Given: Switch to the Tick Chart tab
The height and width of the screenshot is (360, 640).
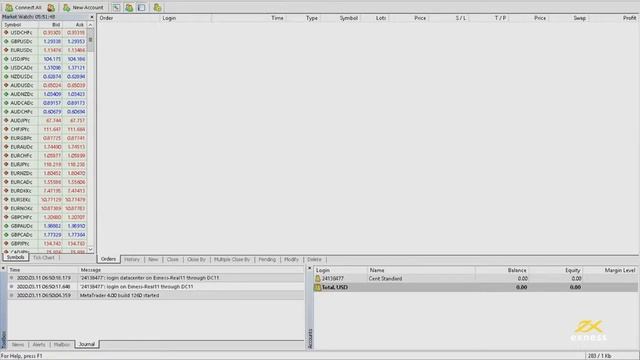Looking at the screenshot, I should pyautogui.click(x=44, y=258).
